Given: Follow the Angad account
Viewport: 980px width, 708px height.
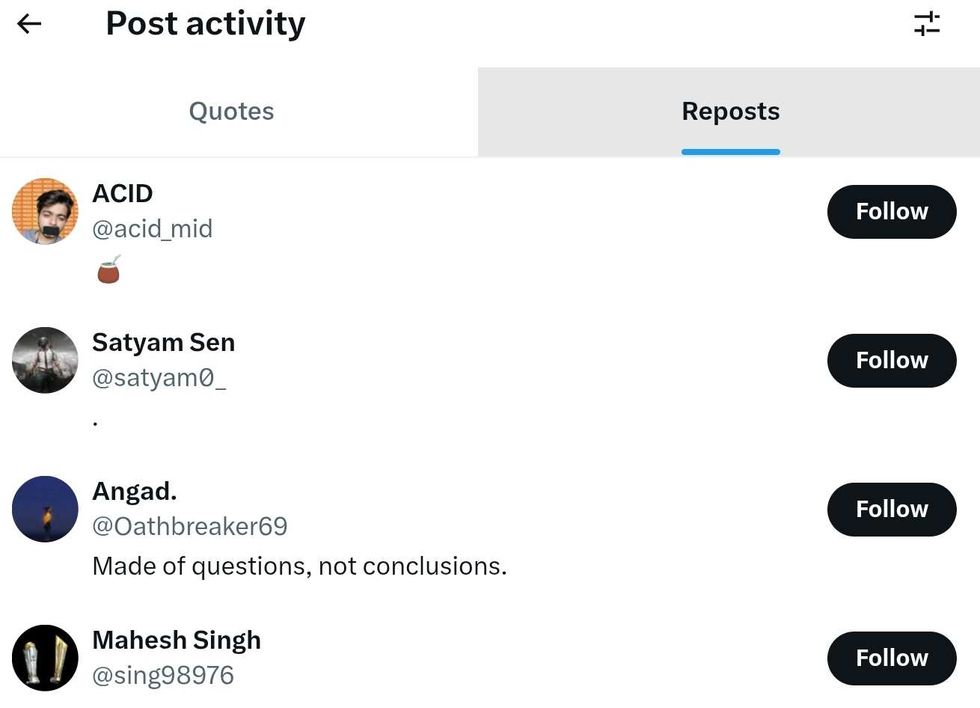Looking at the screenshot, I should coord(891,509).
